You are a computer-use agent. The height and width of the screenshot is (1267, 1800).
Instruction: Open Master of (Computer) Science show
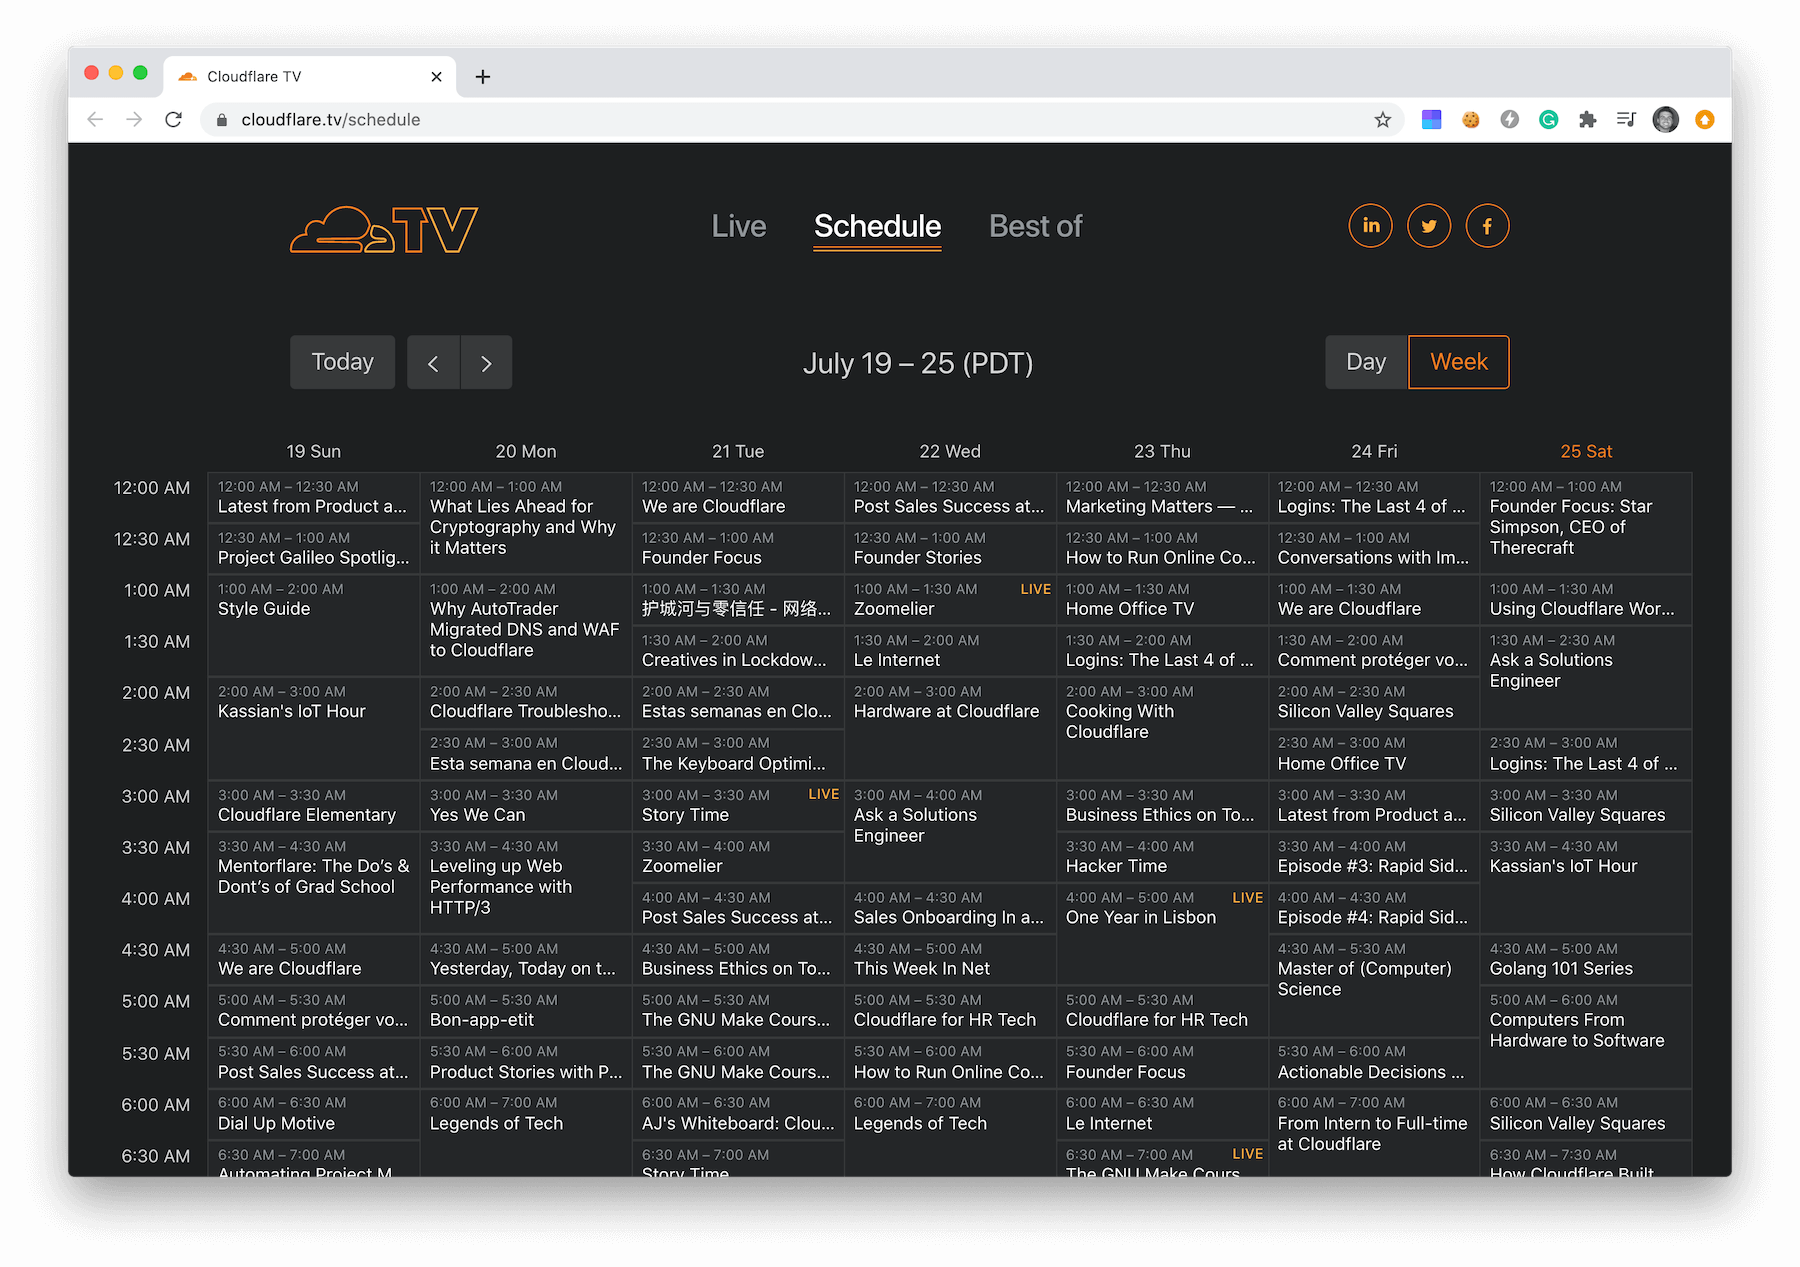pos(1374,985)
